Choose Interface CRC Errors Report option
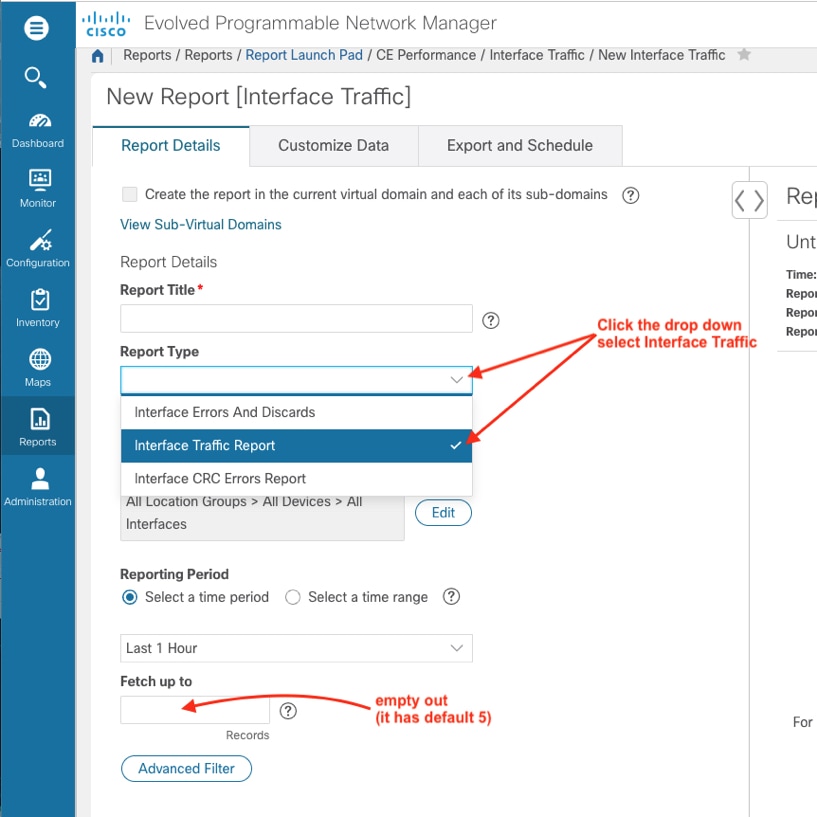The width and height of the screenshot is (817, 817). click(x=296, y=478)
